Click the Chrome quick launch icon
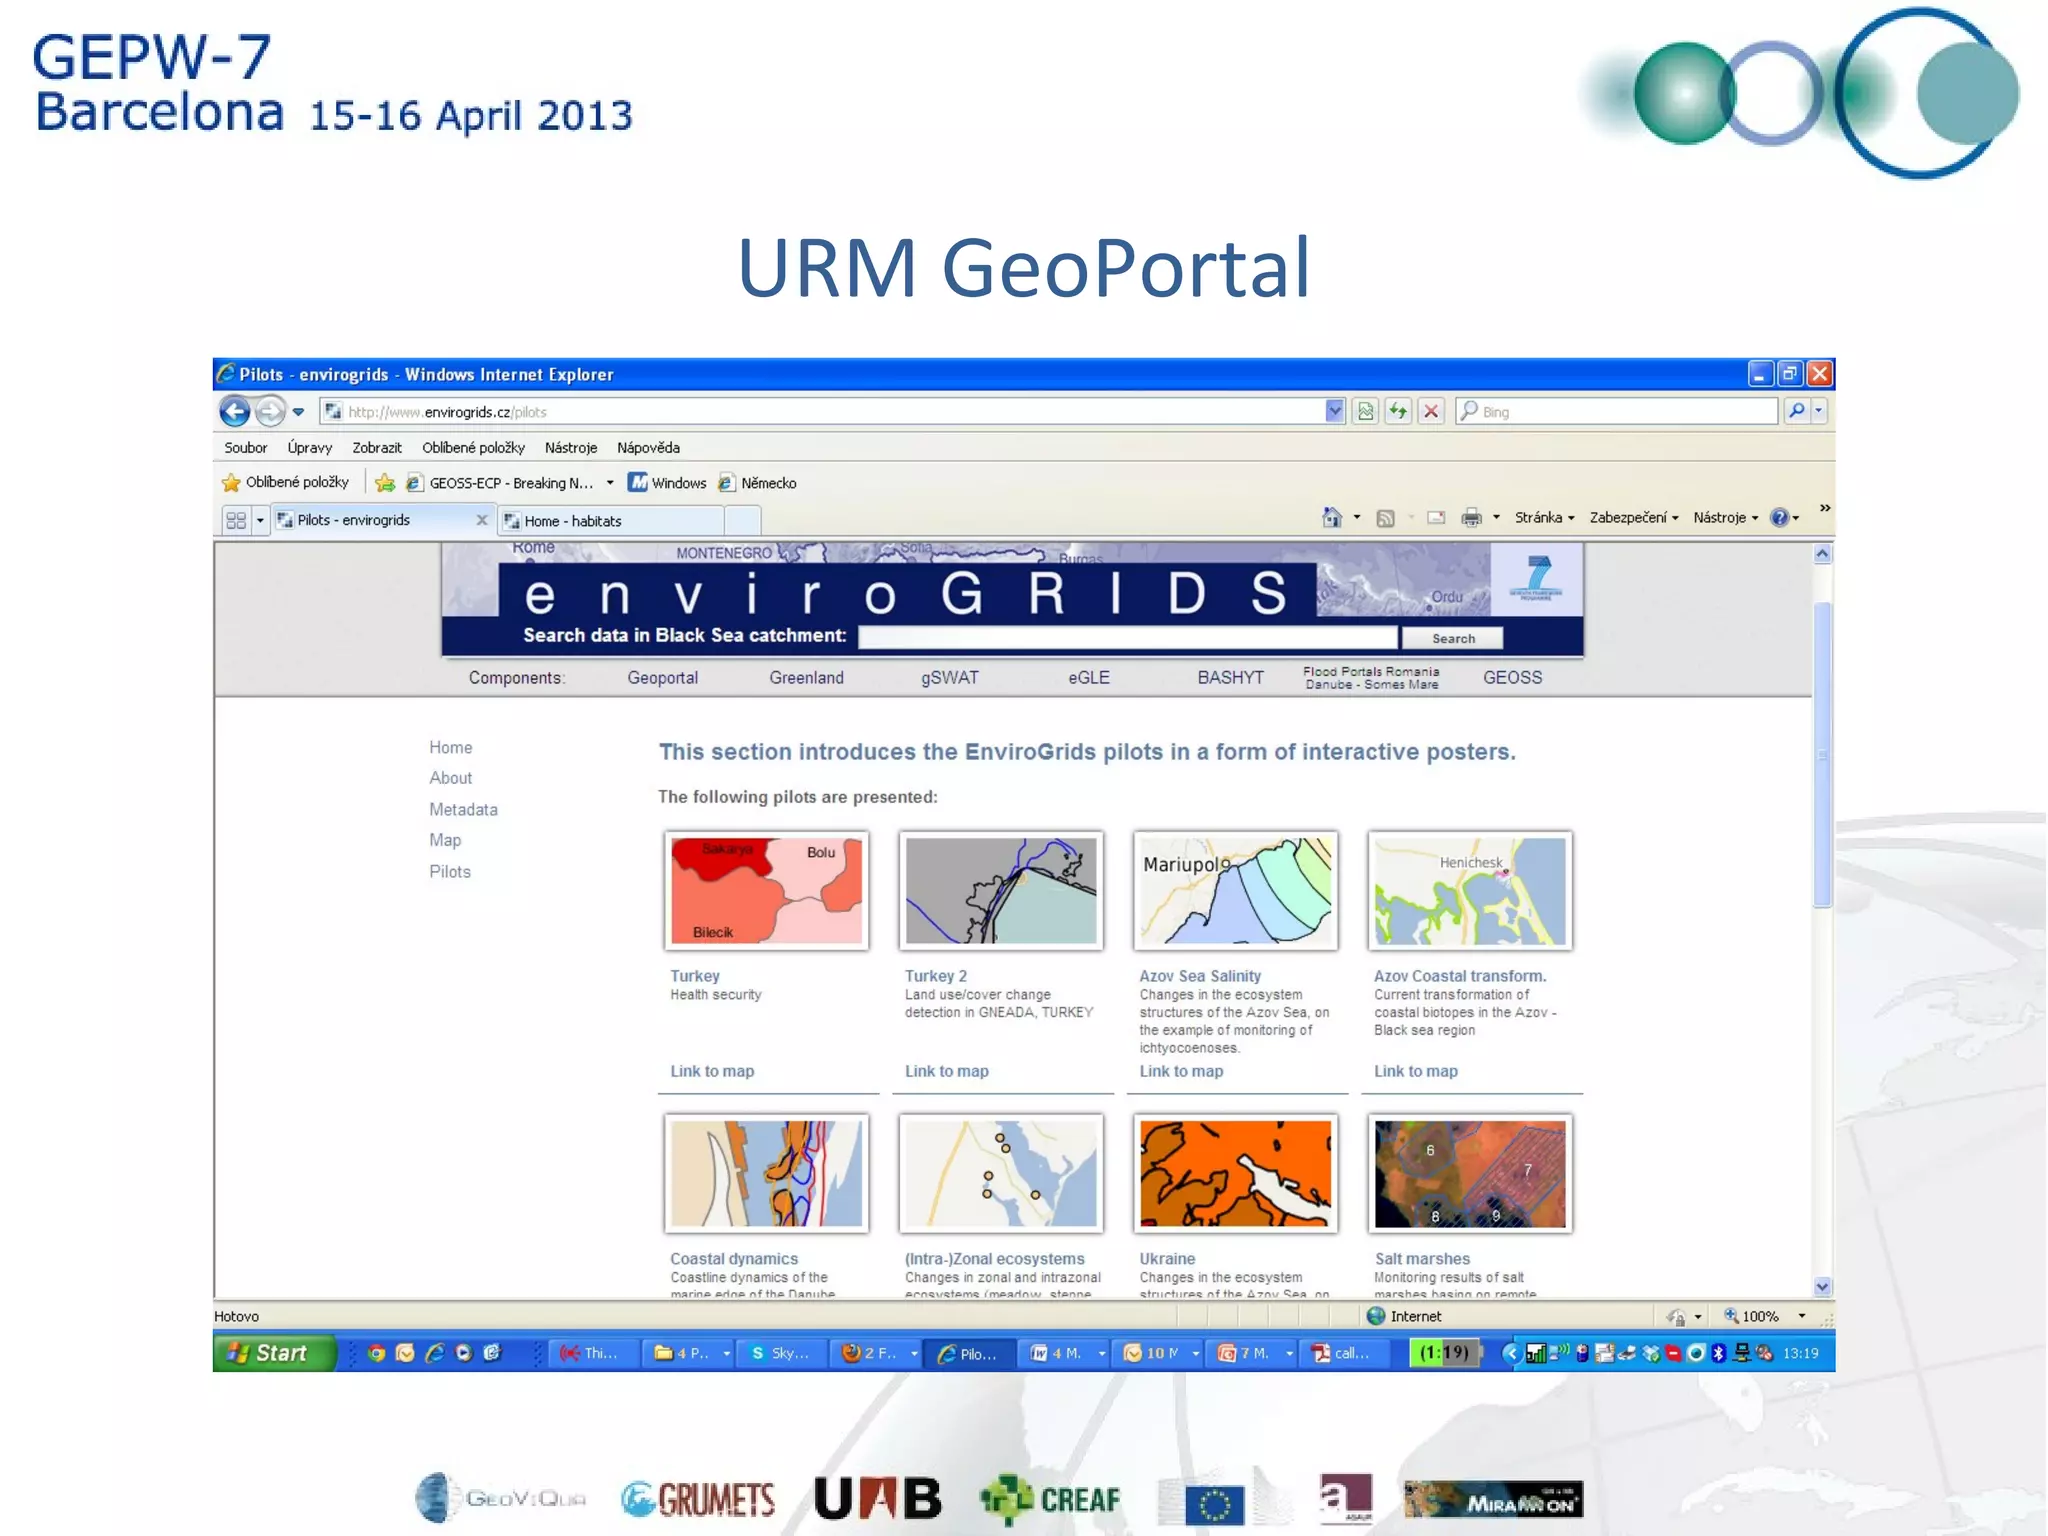 (x=376, y=1353)
